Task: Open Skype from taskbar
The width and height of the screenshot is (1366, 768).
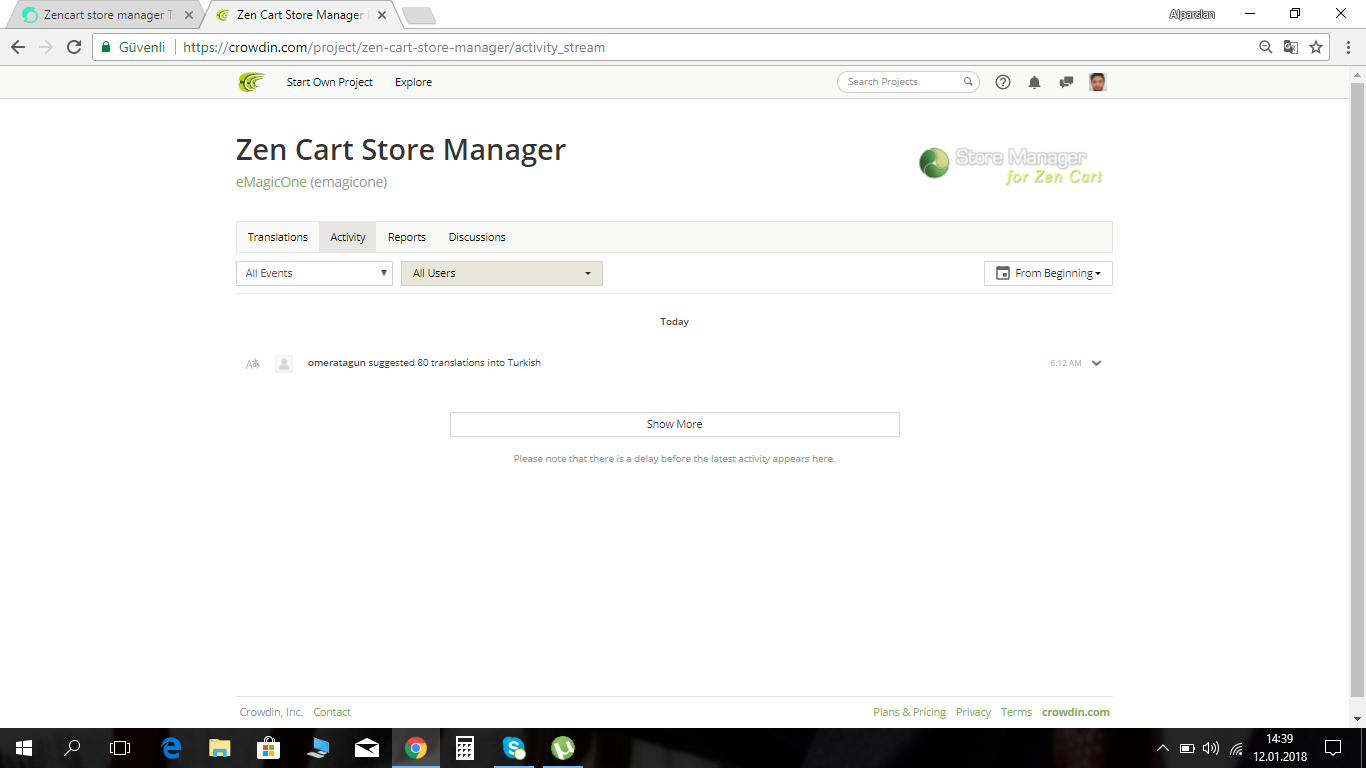Action: pyautogui.click(x=514, y=748)
